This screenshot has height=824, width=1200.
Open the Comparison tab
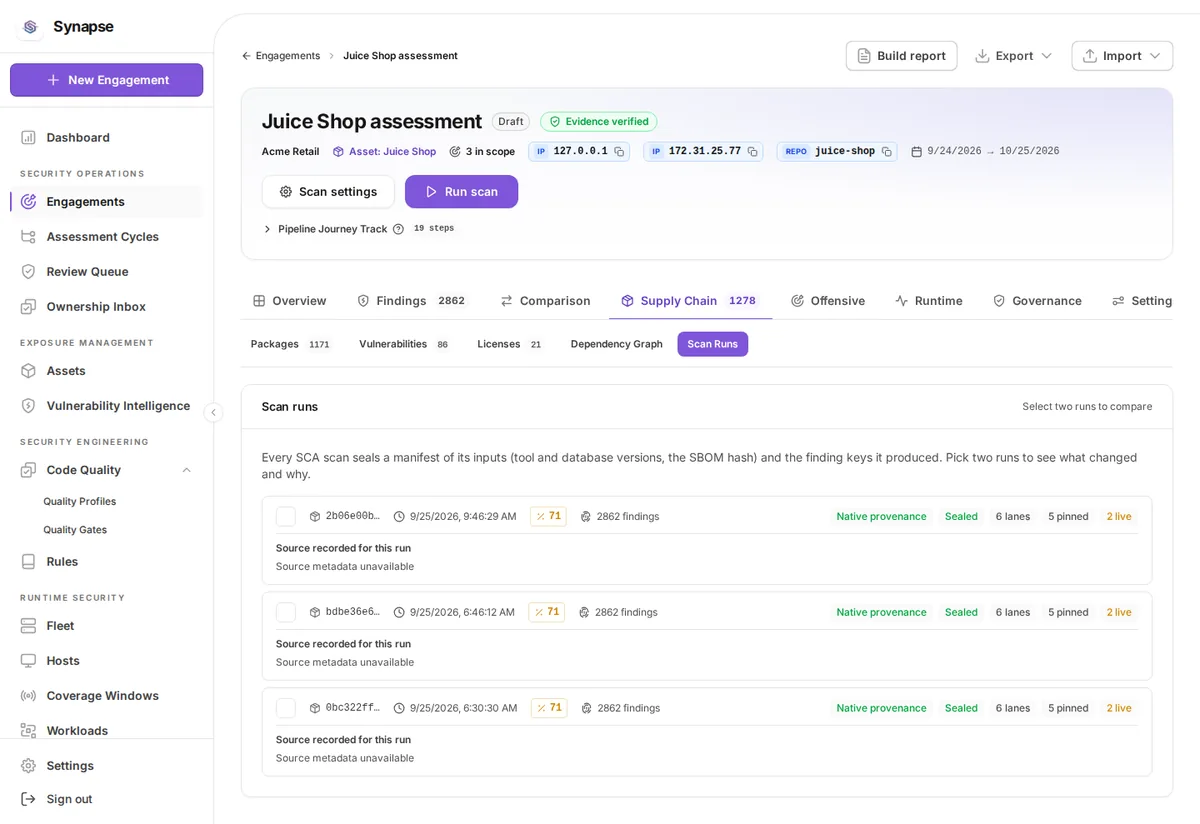pyautogui.click(x=545, y=301)
